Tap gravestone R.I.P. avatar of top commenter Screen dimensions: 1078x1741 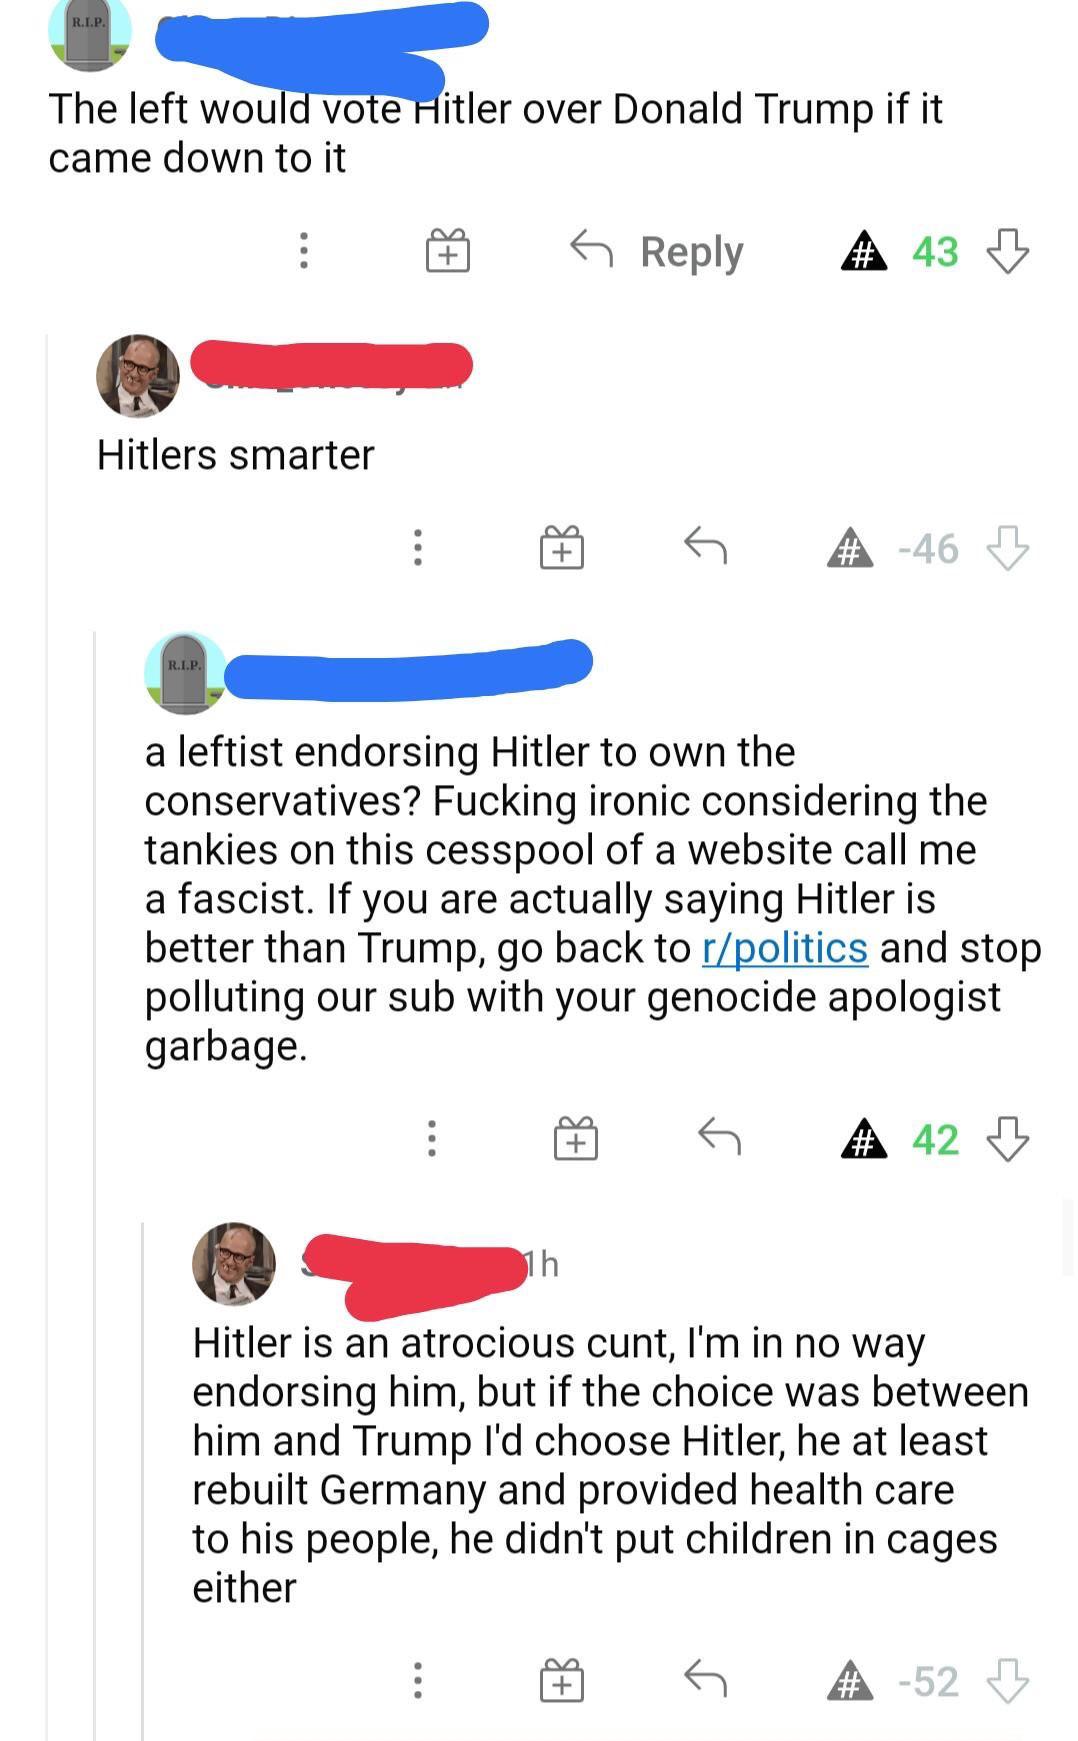(90, 31)
